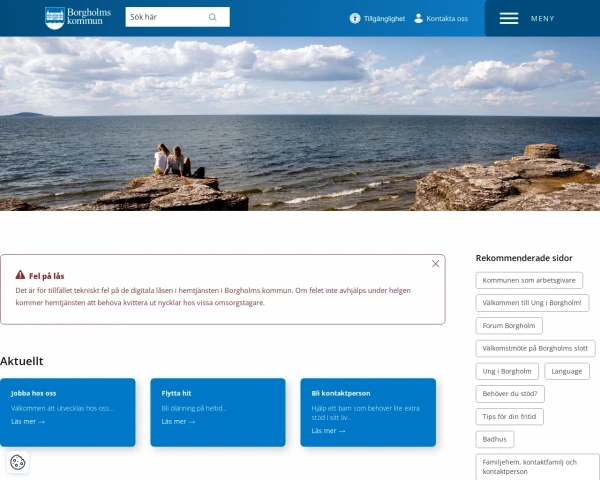Open the Flytta hit card
Screen dimensions: 600x480
(x=218, y=412)
